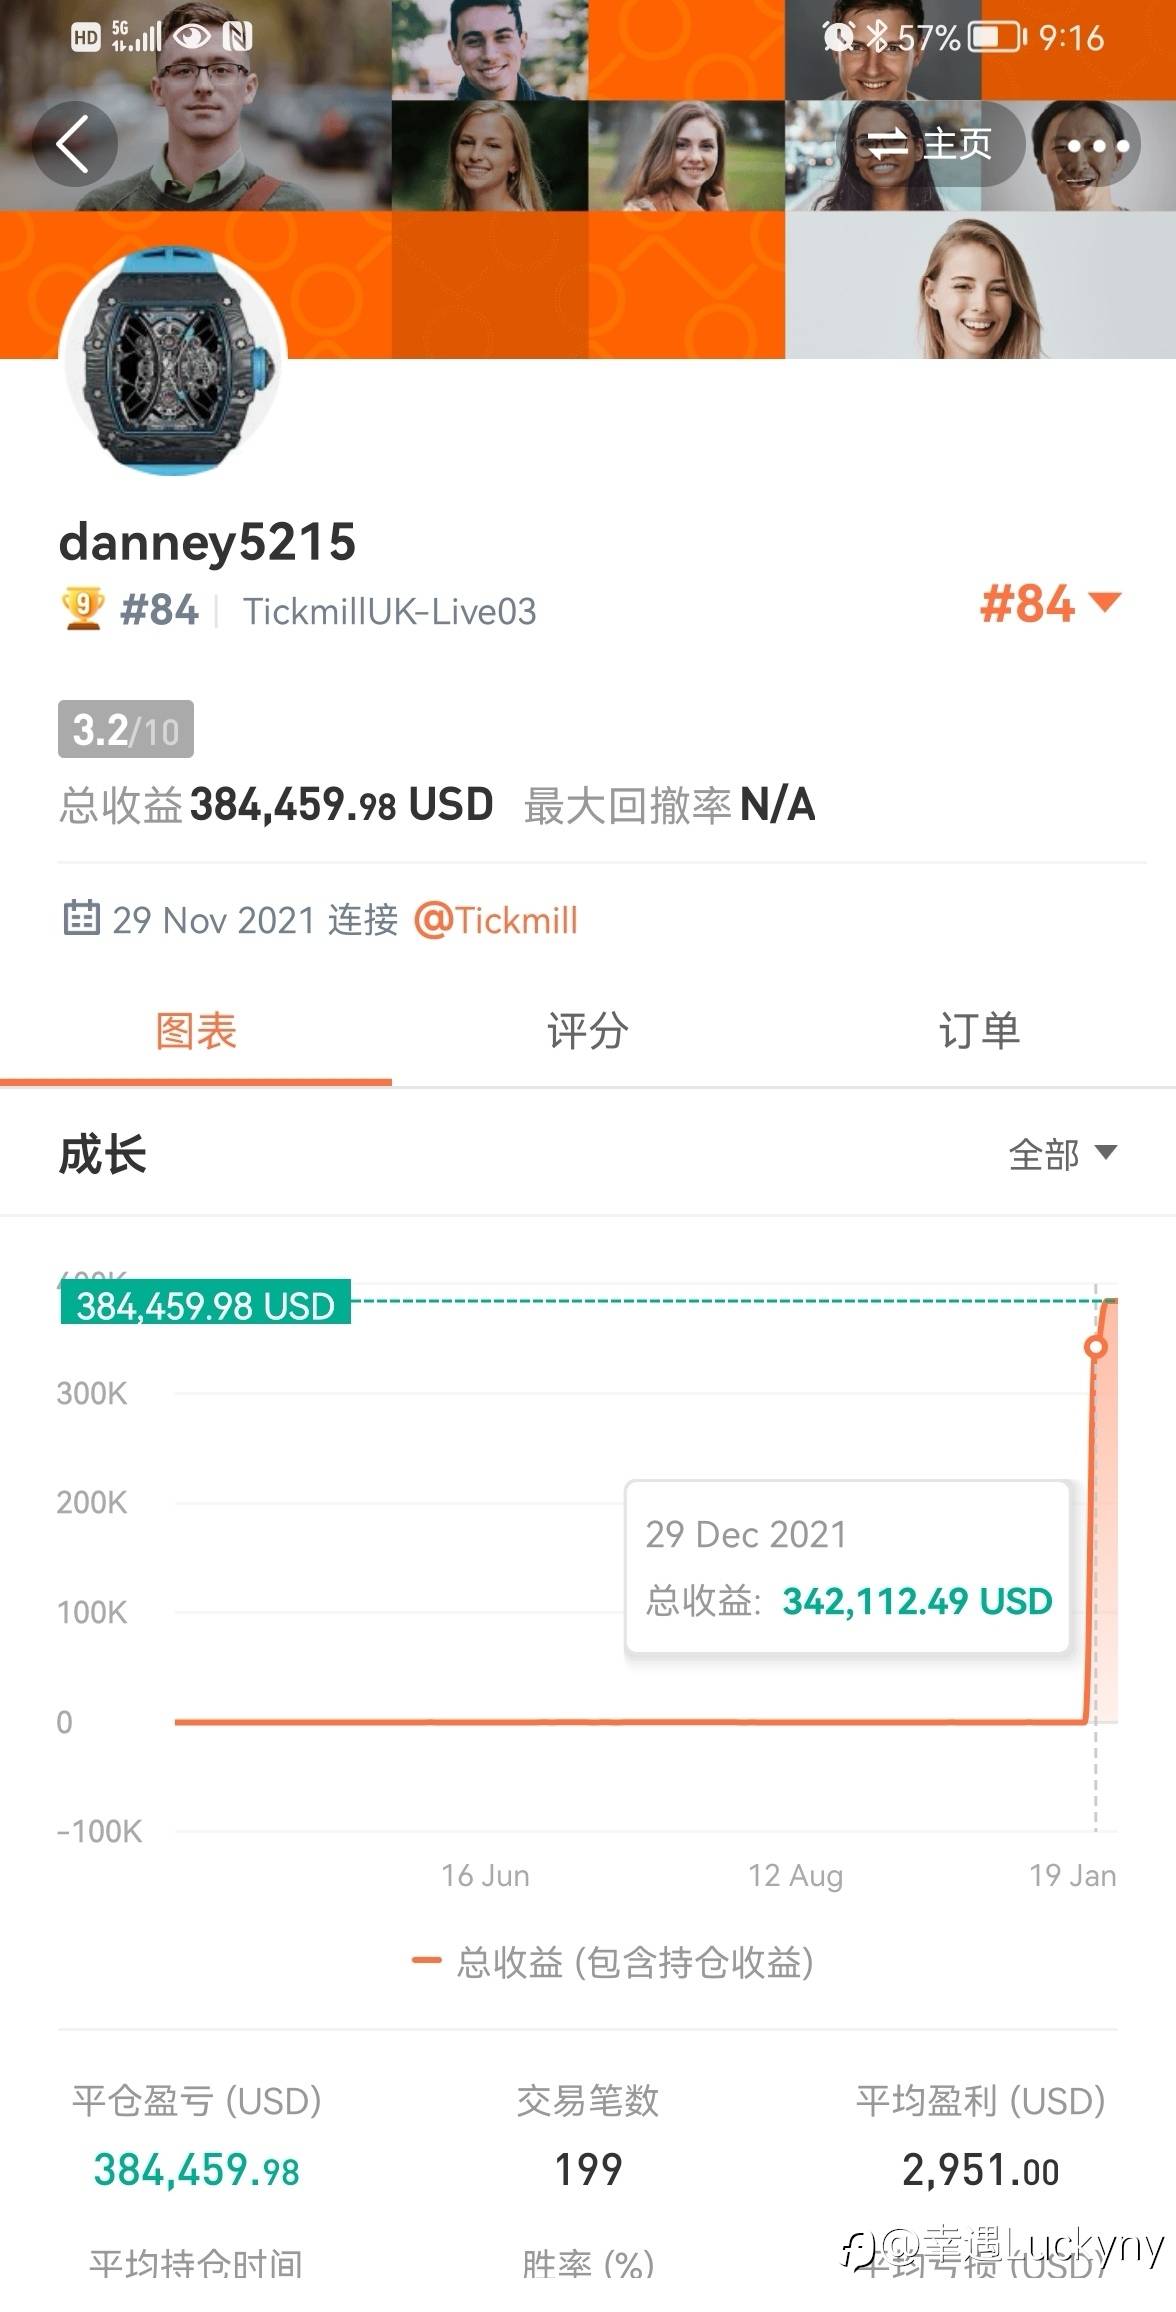Viewport: 1176px width, 2312px height.
Task: Select the orange chart data point marker
Action: click(1096, 1347)
